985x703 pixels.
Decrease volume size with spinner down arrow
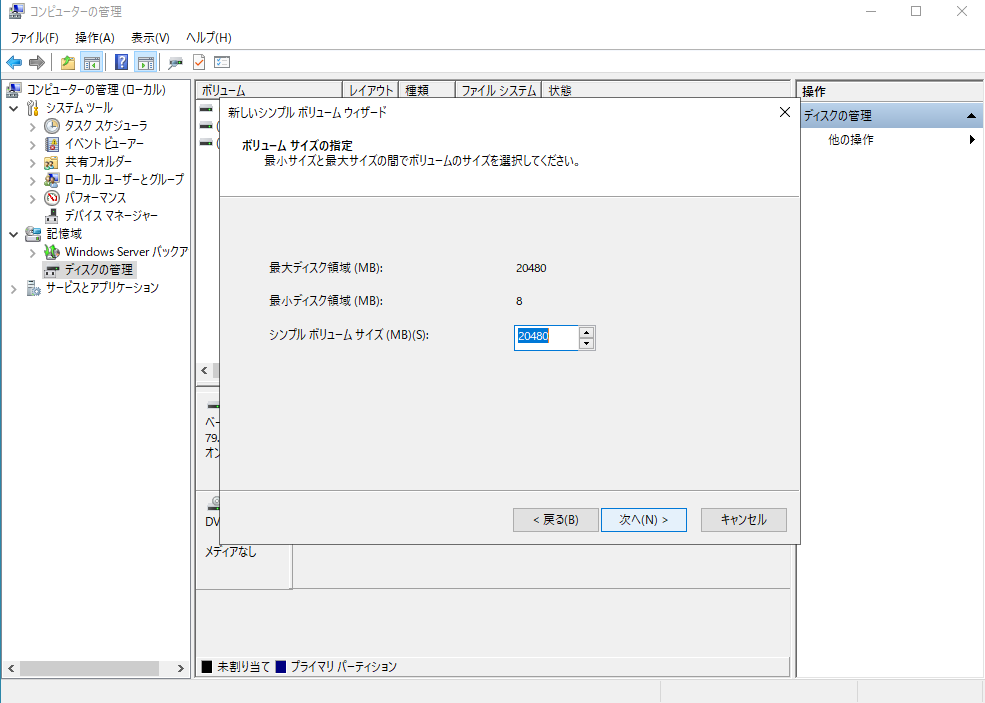(587, 344)
